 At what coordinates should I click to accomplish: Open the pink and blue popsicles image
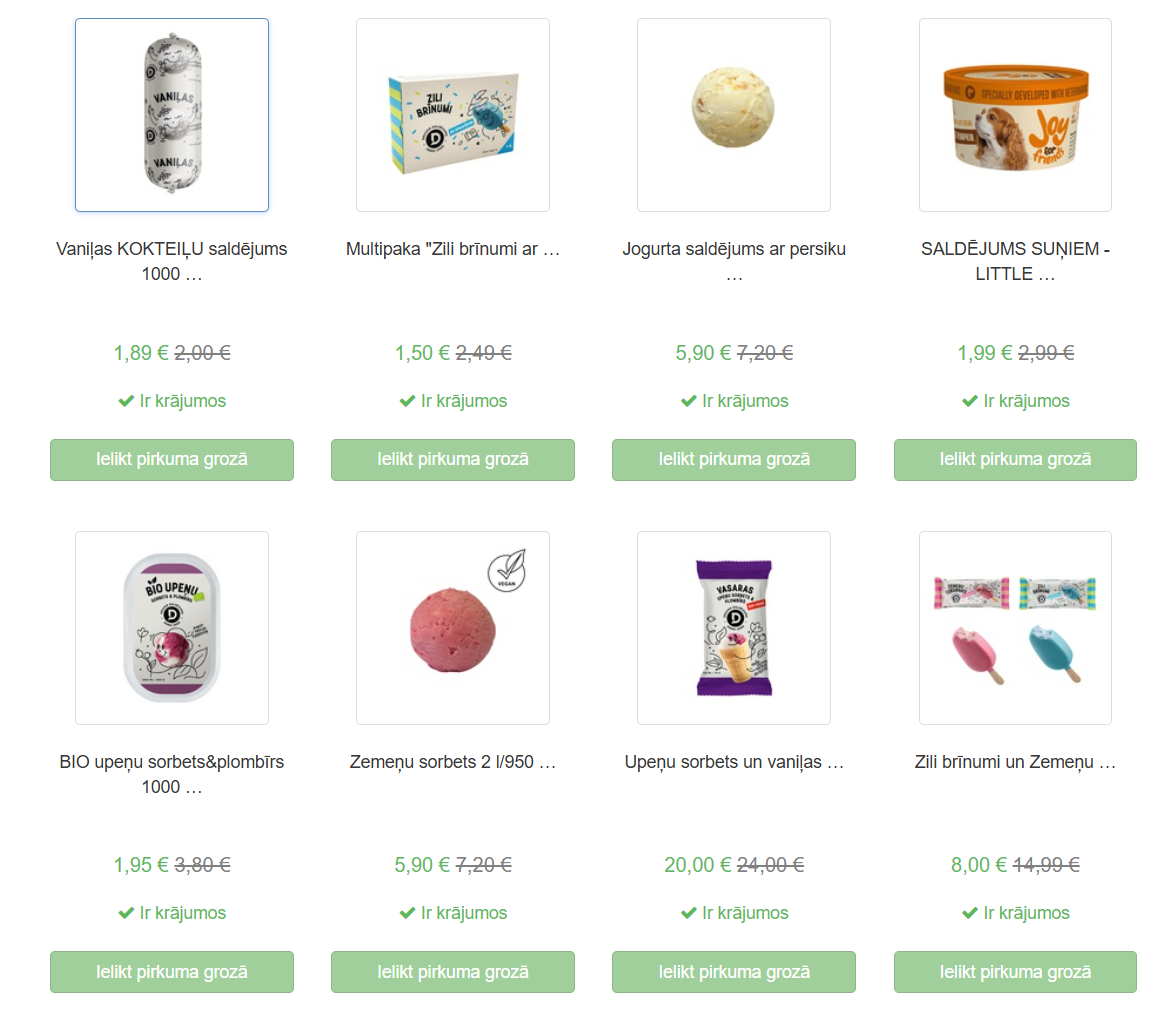click(x=1015, y=628)
